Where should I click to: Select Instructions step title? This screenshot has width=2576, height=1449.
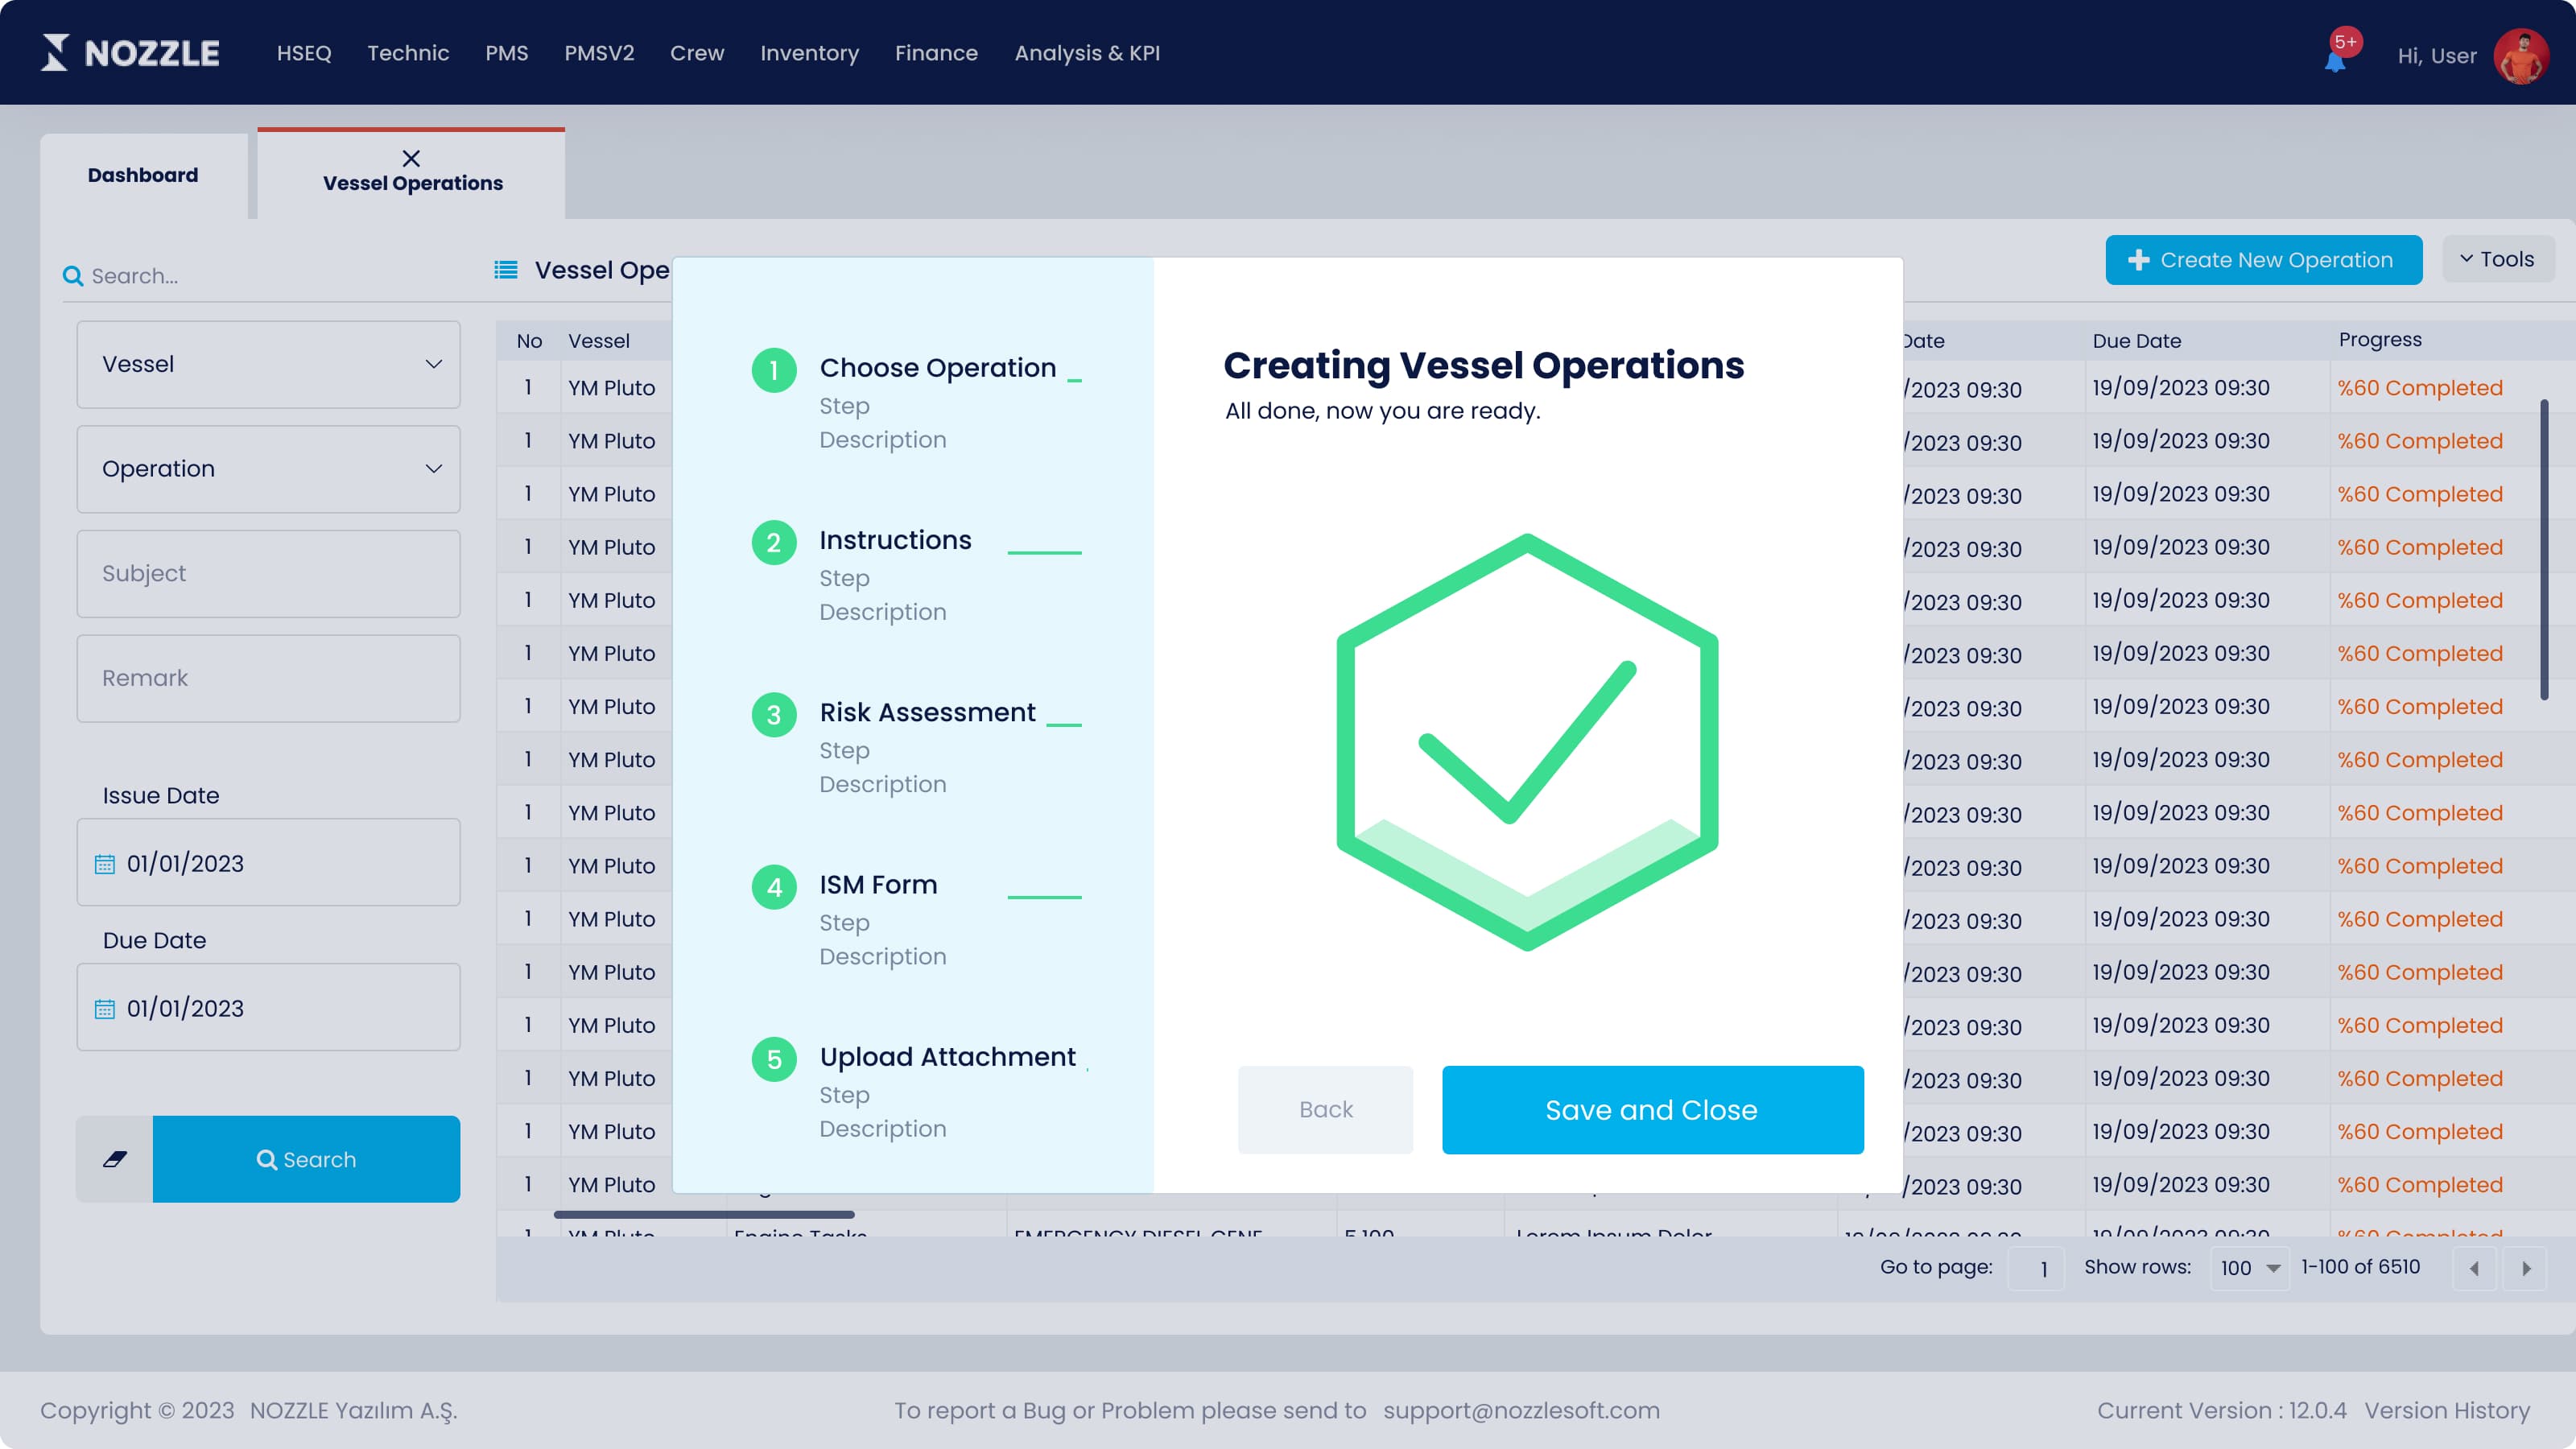(895, 540)
